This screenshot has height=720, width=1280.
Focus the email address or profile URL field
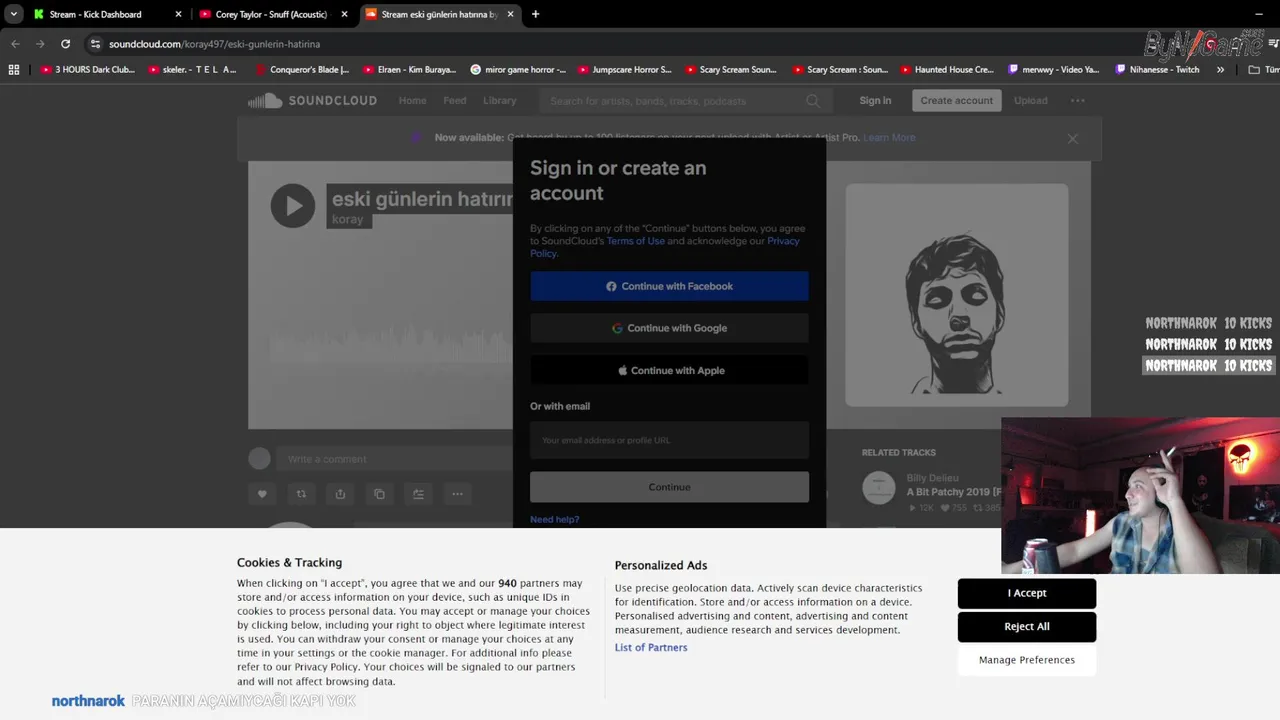point(669,440)
